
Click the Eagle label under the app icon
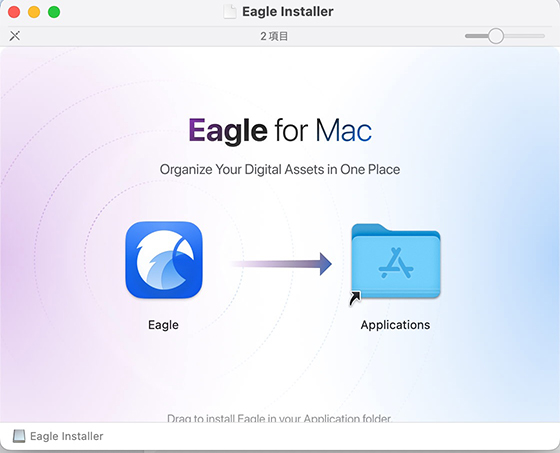click(163, 325)
